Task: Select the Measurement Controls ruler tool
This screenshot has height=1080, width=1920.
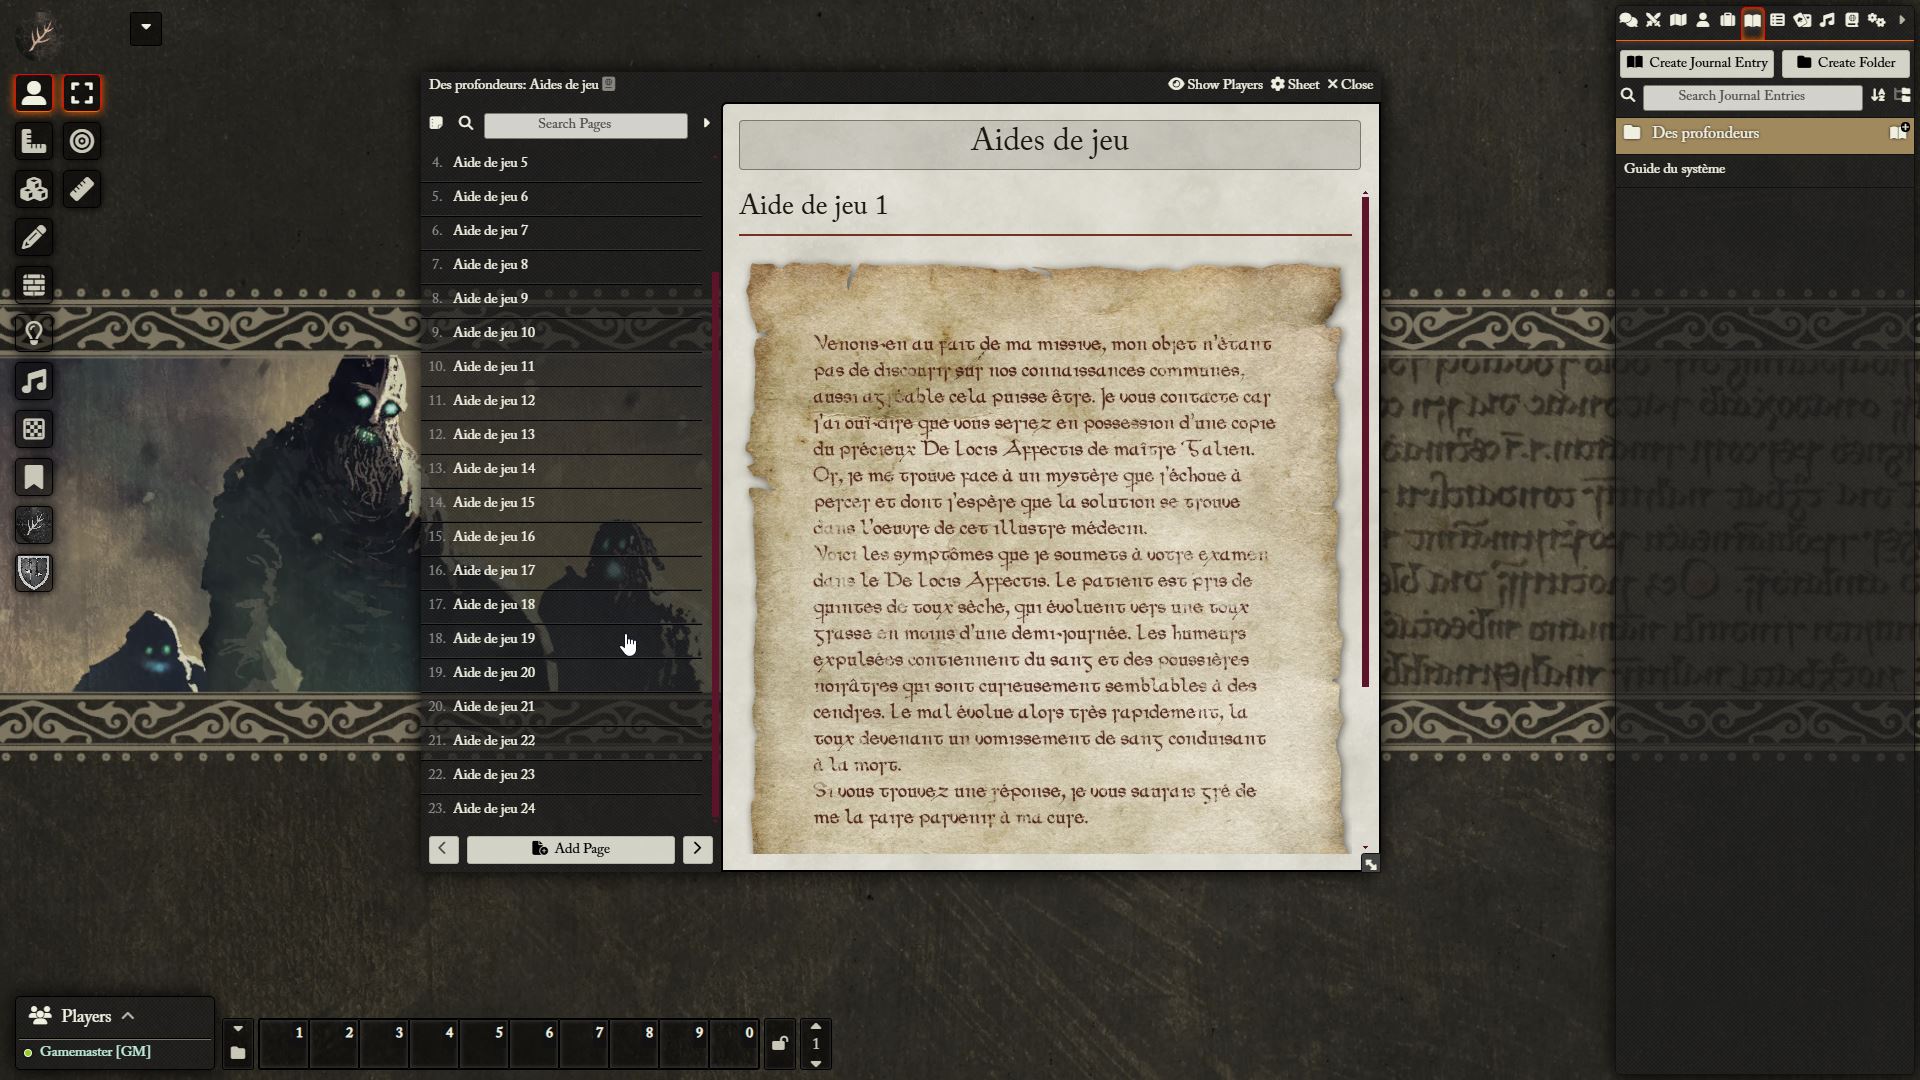Action: 34,141
